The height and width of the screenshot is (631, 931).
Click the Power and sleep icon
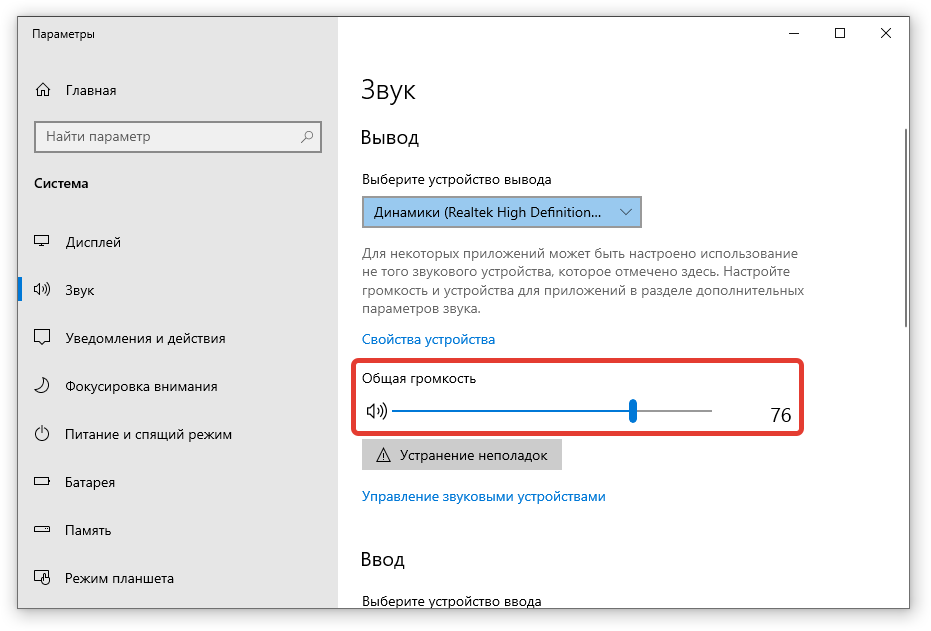(42, 434)
